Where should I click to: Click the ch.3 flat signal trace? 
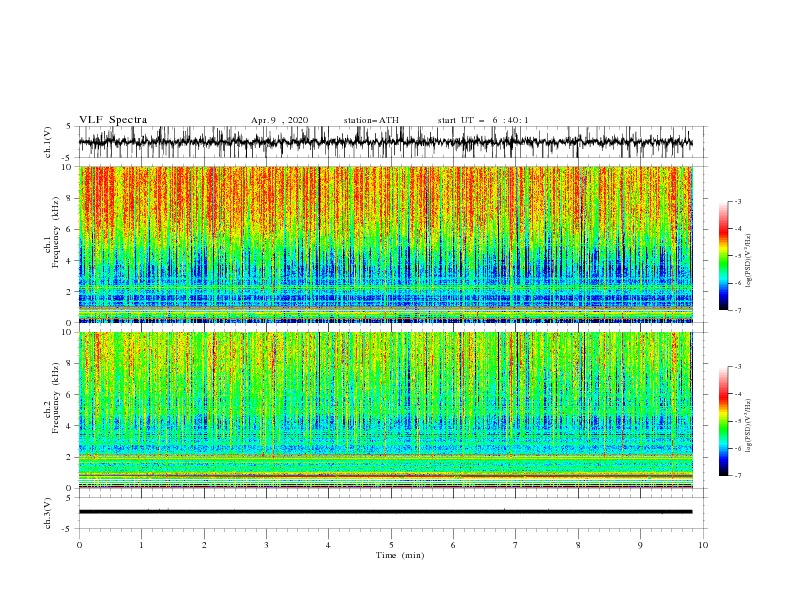[x=386, y=512]
